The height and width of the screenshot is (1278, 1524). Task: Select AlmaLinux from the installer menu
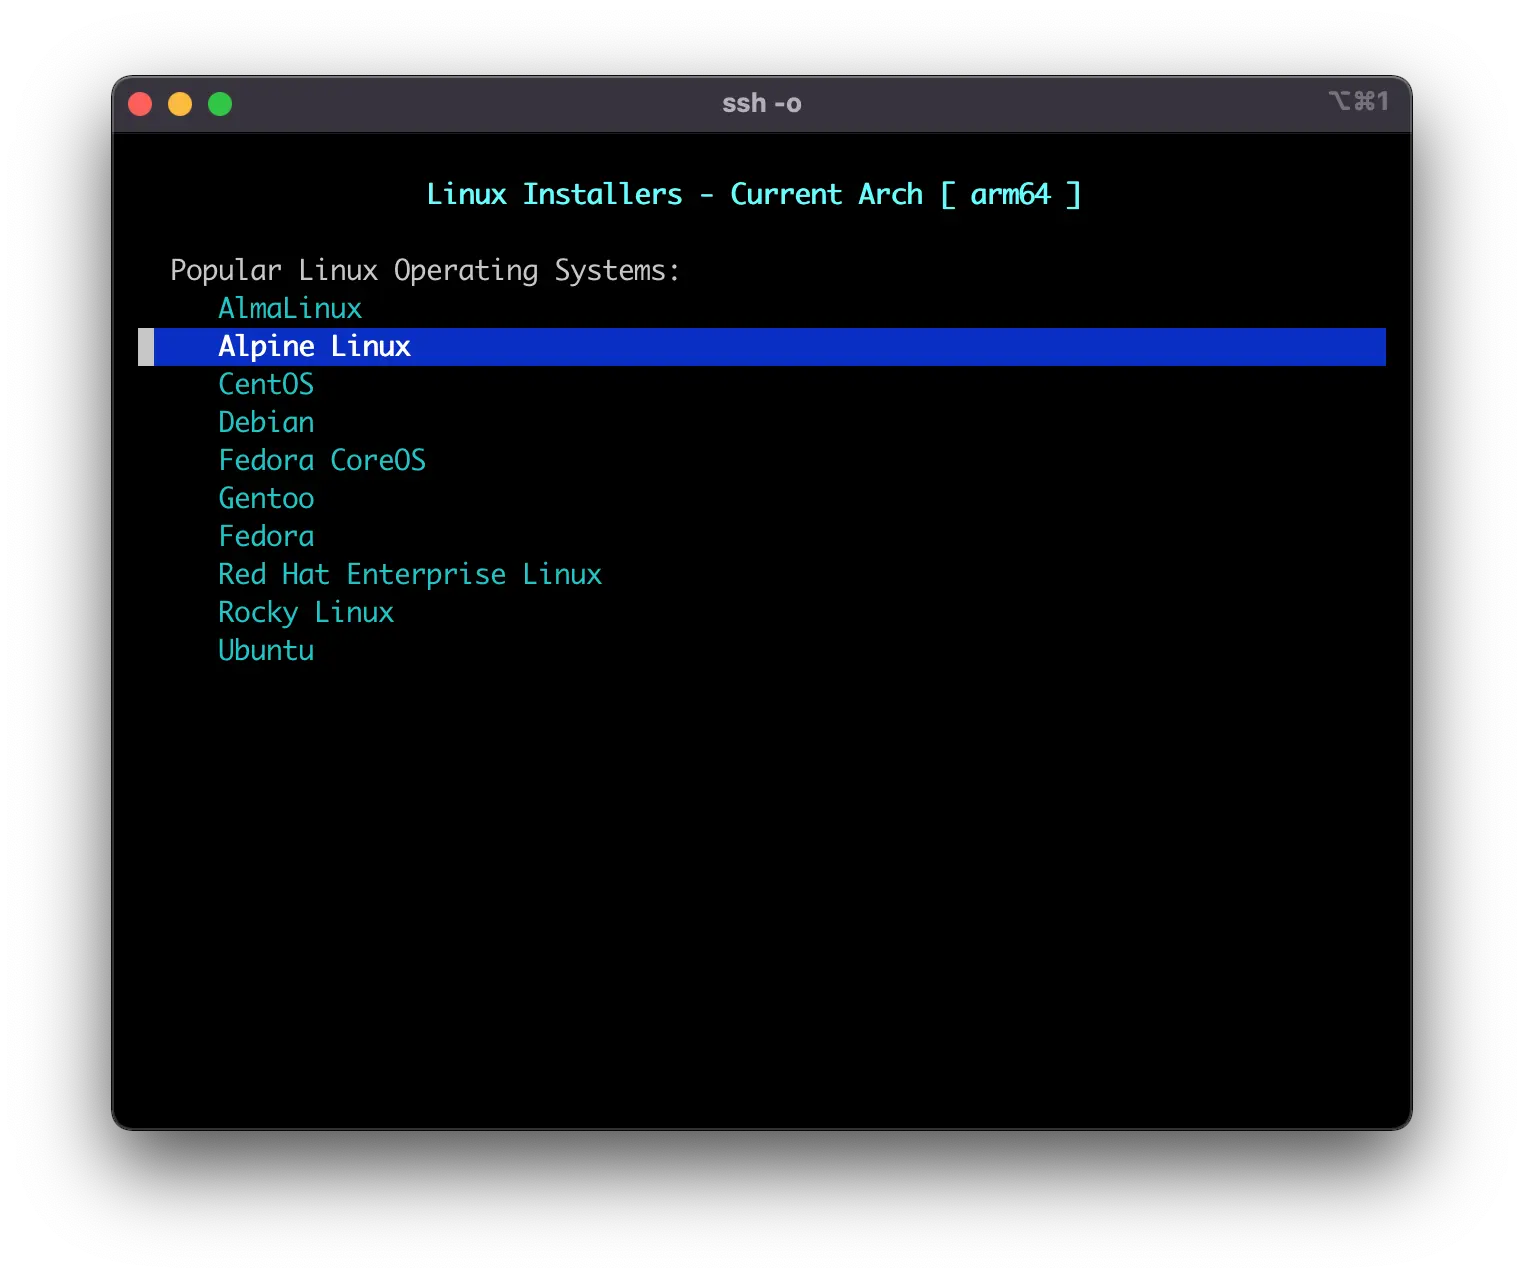click(290, 308)
